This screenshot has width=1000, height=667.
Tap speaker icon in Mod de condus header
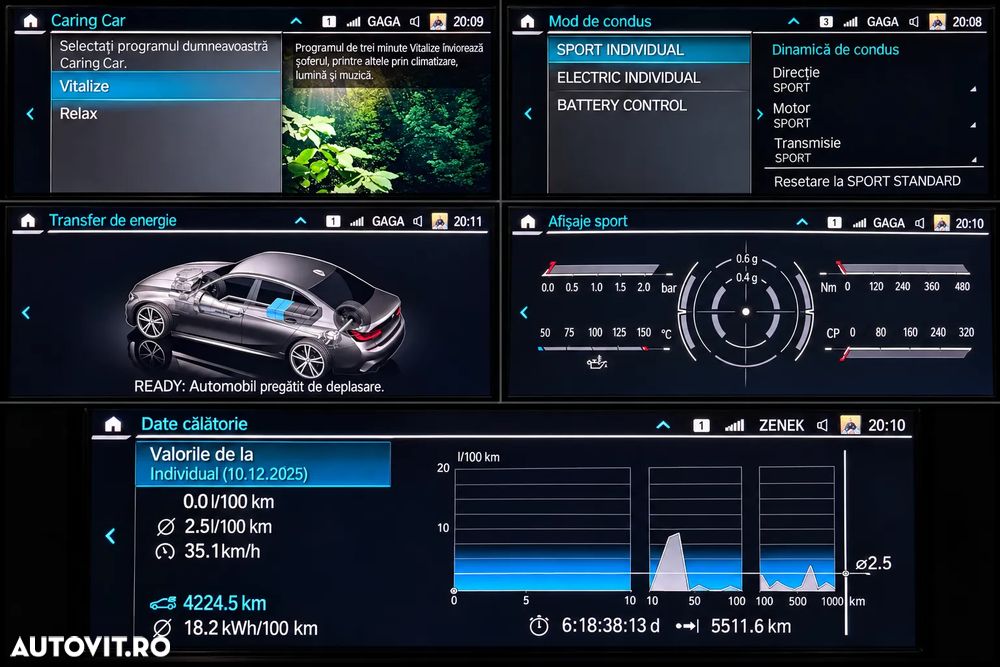click(x=914, y=22)
